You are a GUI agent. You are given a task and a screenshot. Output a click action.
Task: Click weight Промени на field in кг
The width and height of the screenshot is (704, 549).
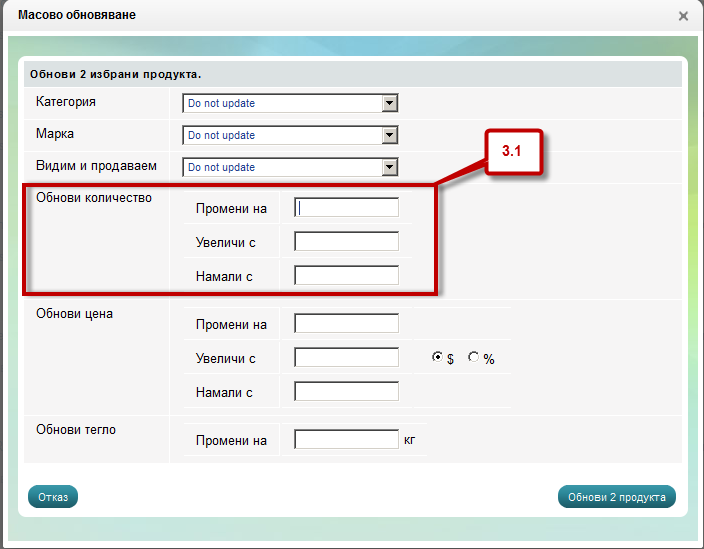346,440
